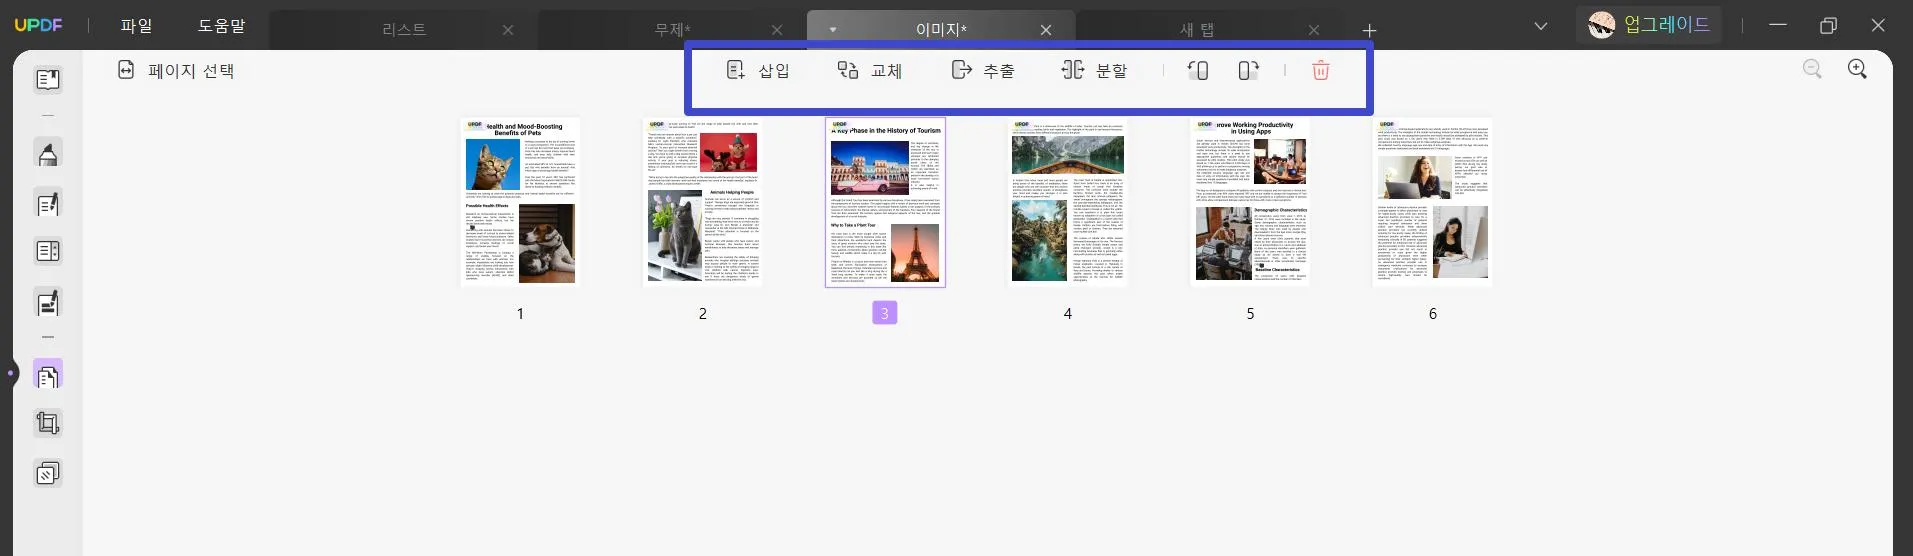
Task: Select page 4 thumbnail with lake boat
Action: [1067, 202]
